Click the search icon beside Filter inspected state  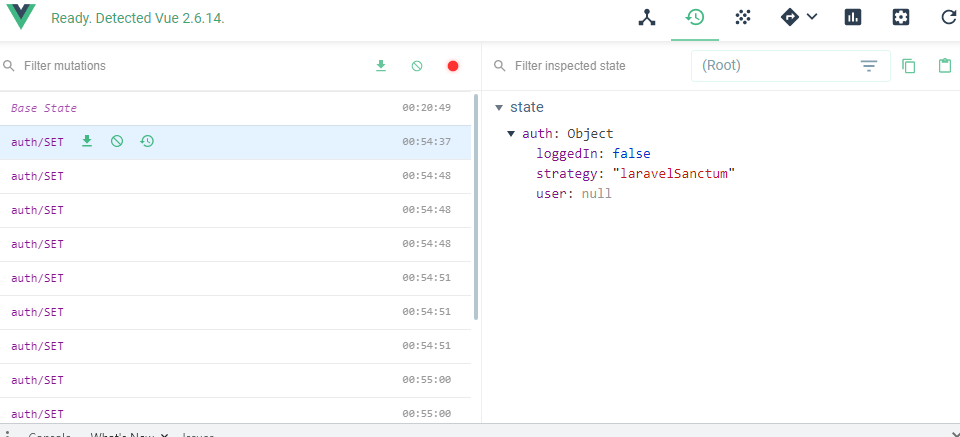pos(500,65)
